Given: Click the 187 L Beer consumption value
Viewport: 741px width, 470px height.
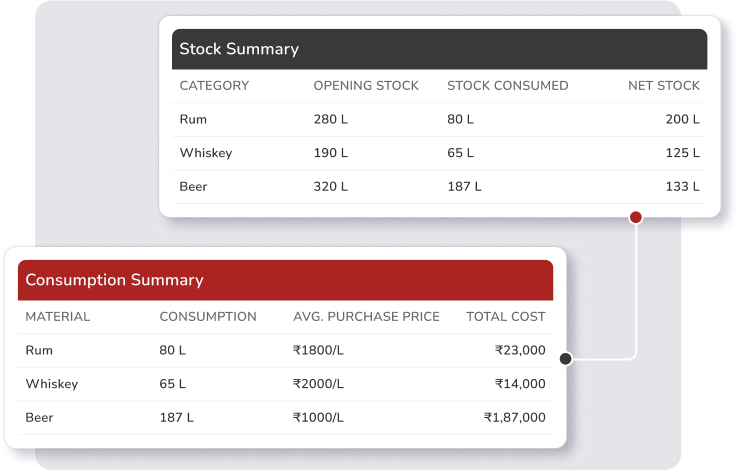Looking at the screenshot, I should (x=176, y=418).
